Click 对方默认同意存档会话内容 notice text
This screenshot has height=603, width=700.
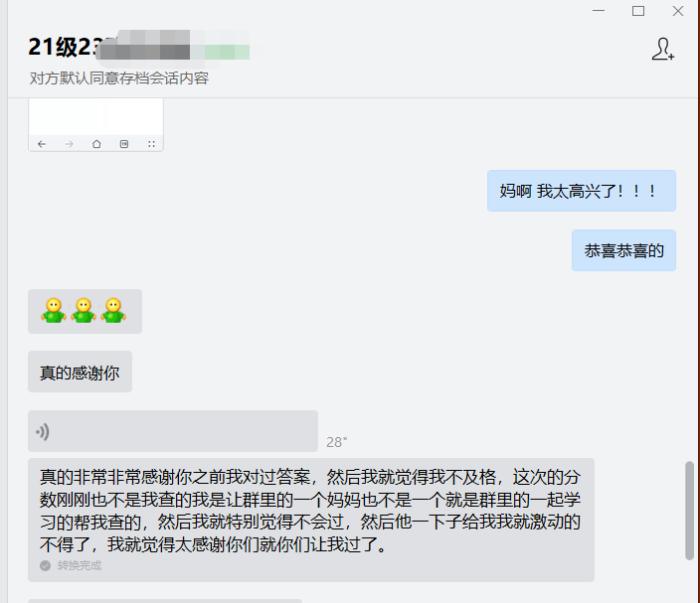(x=119, y=78)
